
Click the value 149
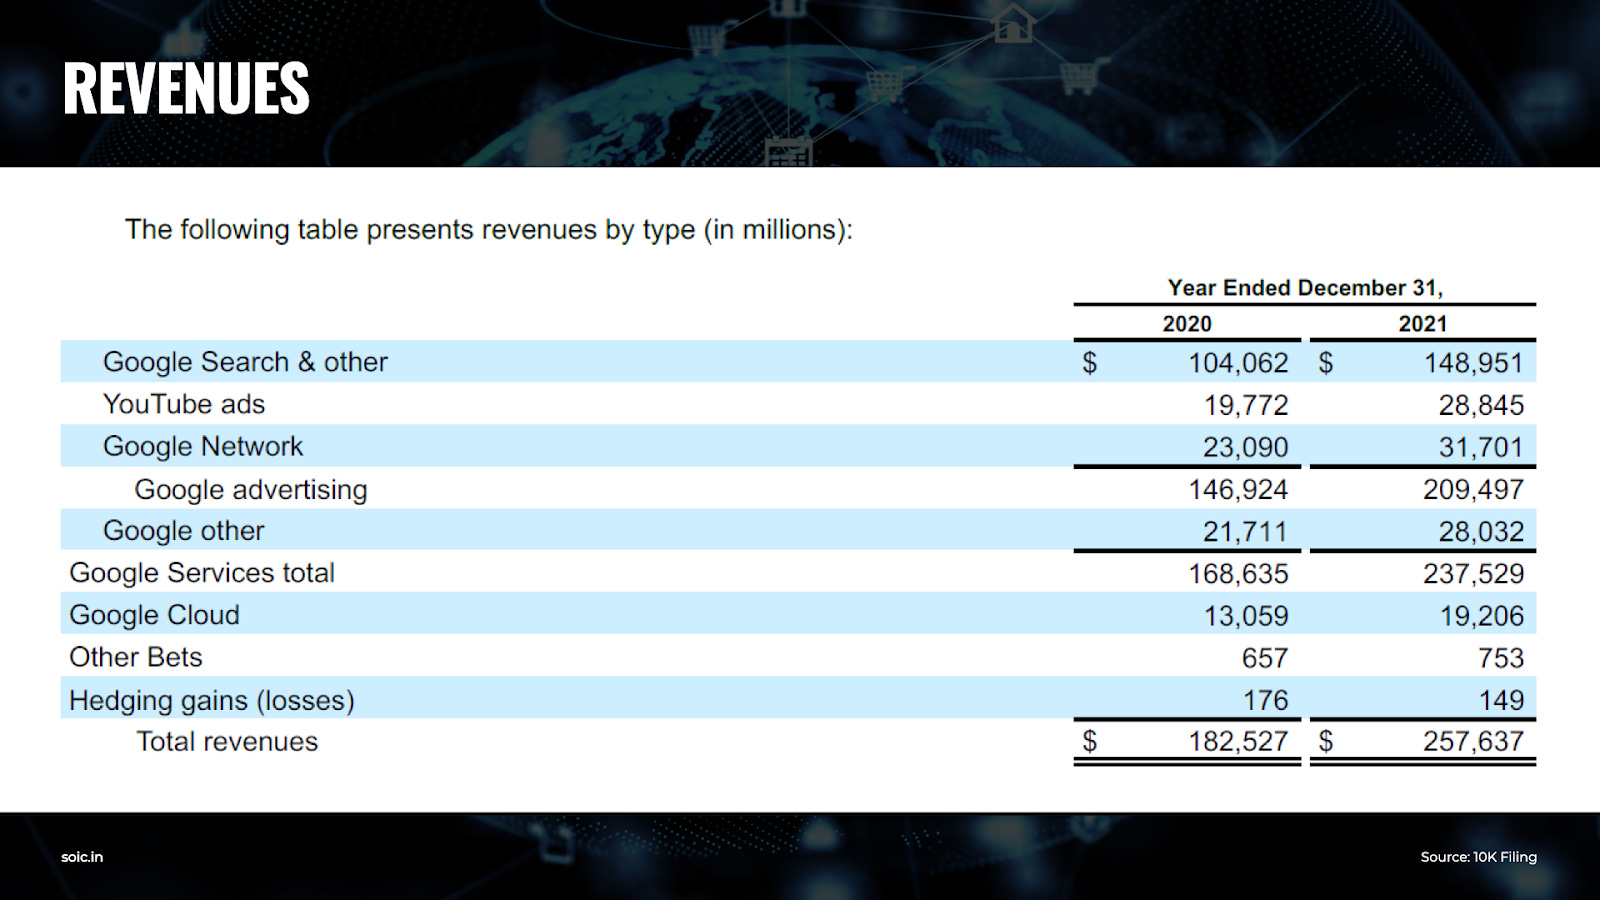(x=1502, y=700)
